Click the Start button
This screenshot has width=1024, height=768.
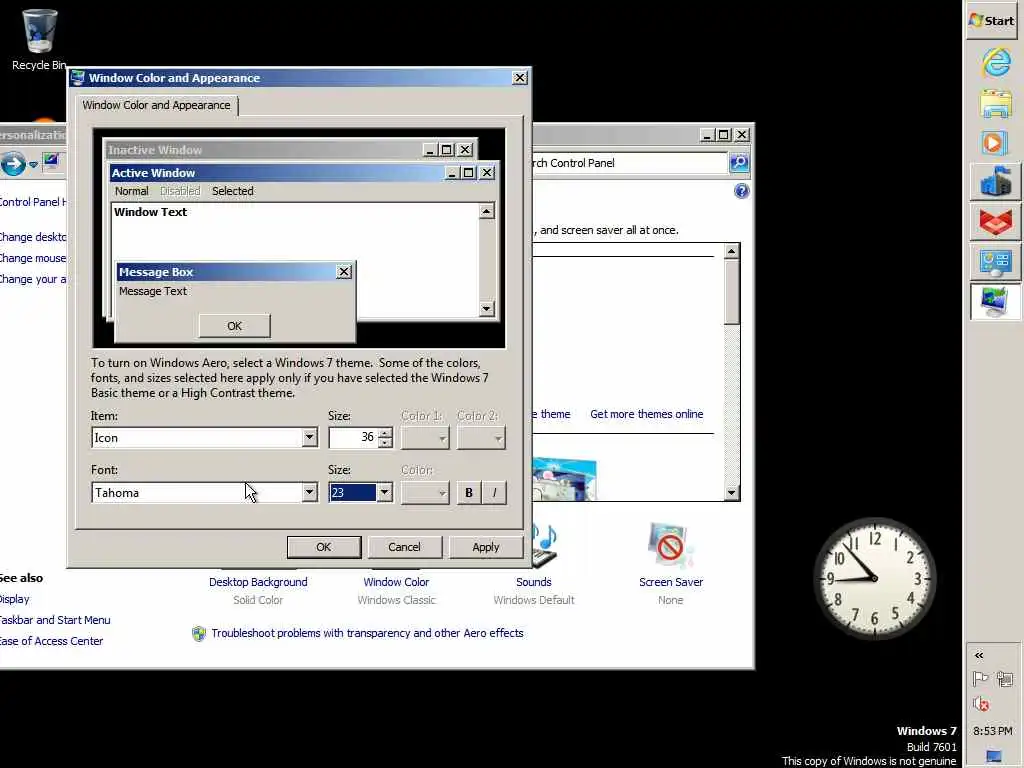click(992, 20)
